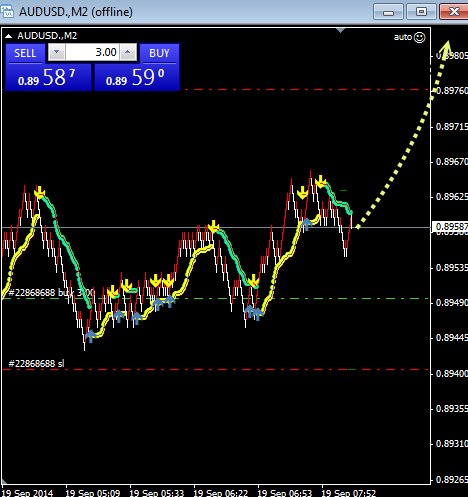Decrease lot volume with down arrow
This screenshot has width=468, height=497.
(57, 52)
